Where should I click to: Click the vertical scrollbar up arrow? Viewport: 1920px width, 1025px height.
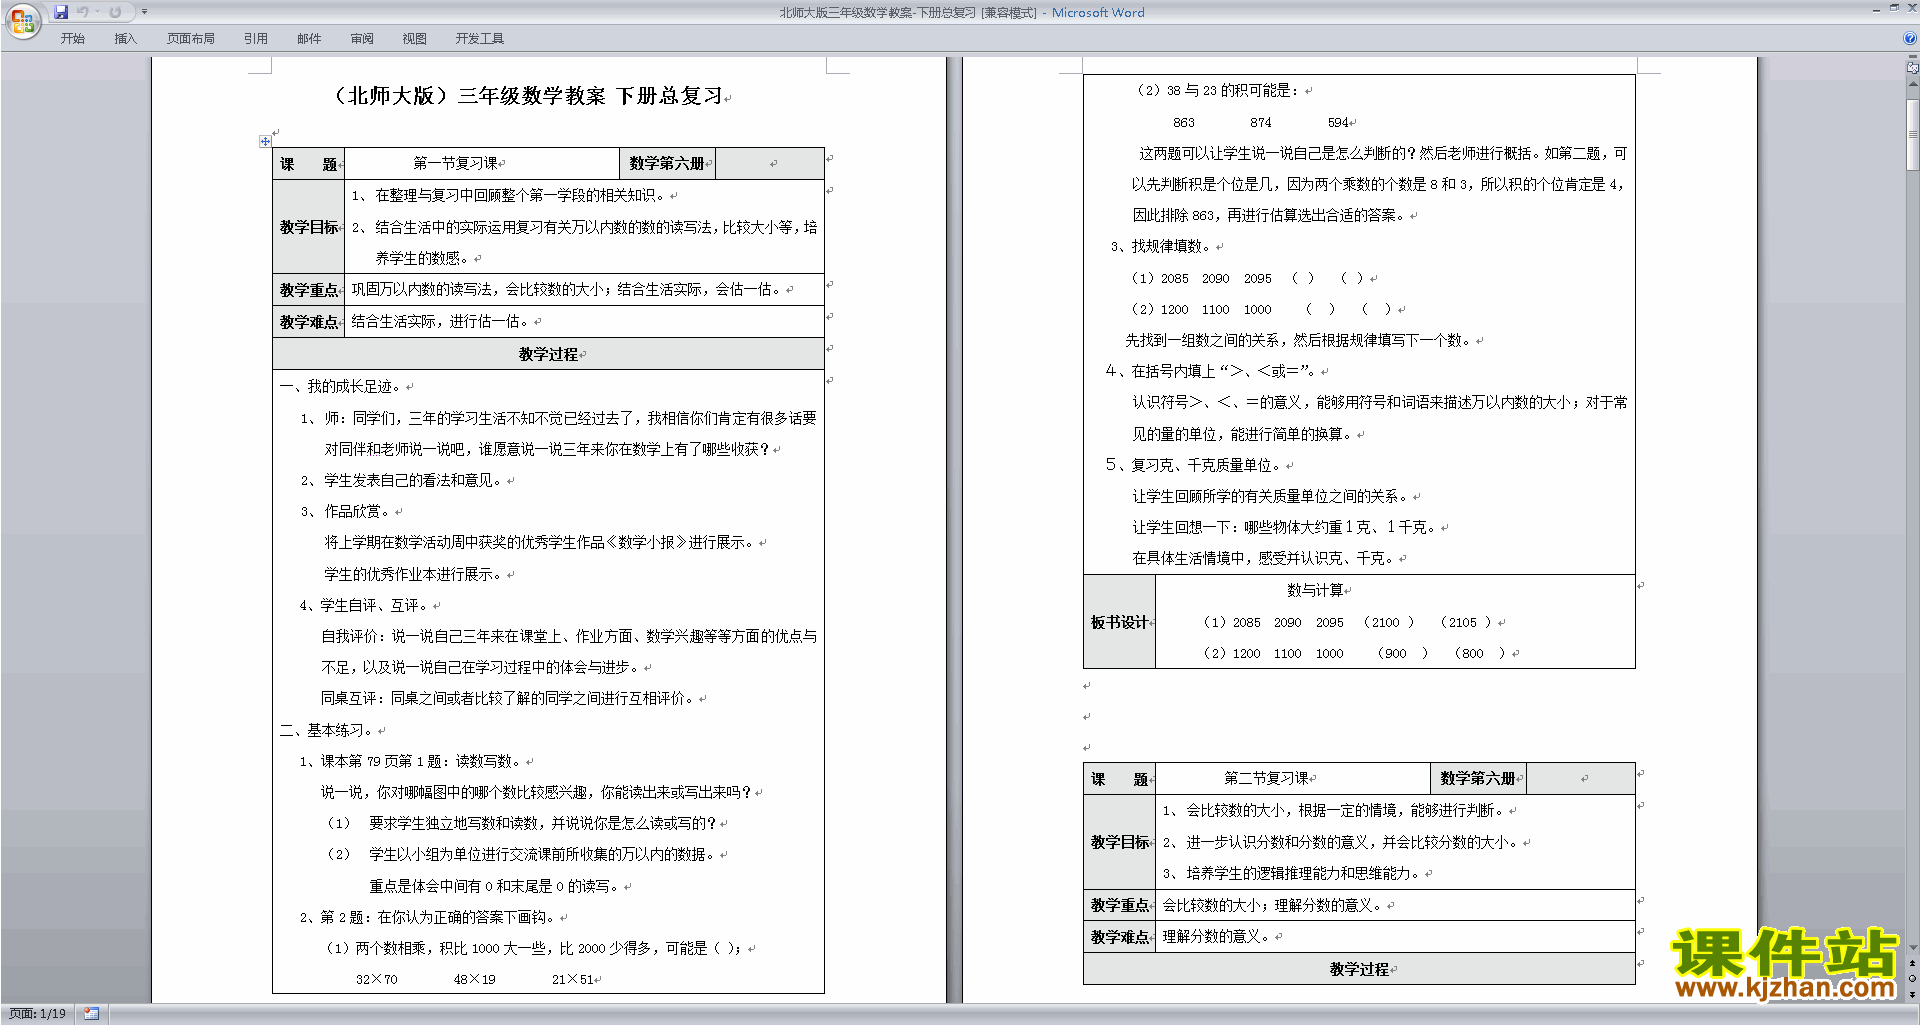tap(1913, 84)
